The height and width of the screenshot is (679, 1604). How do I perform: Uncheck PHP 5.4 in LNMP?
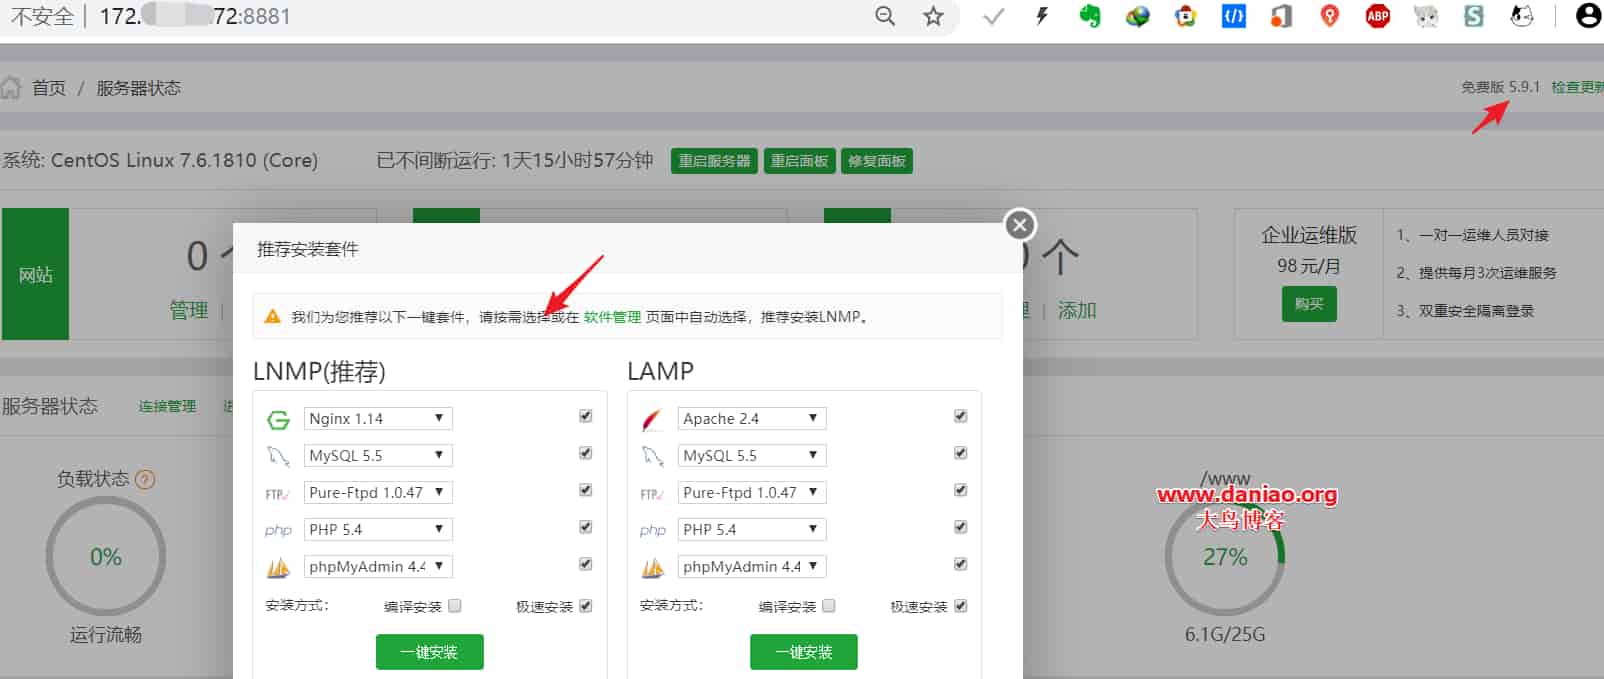click(x=586, y=527)
